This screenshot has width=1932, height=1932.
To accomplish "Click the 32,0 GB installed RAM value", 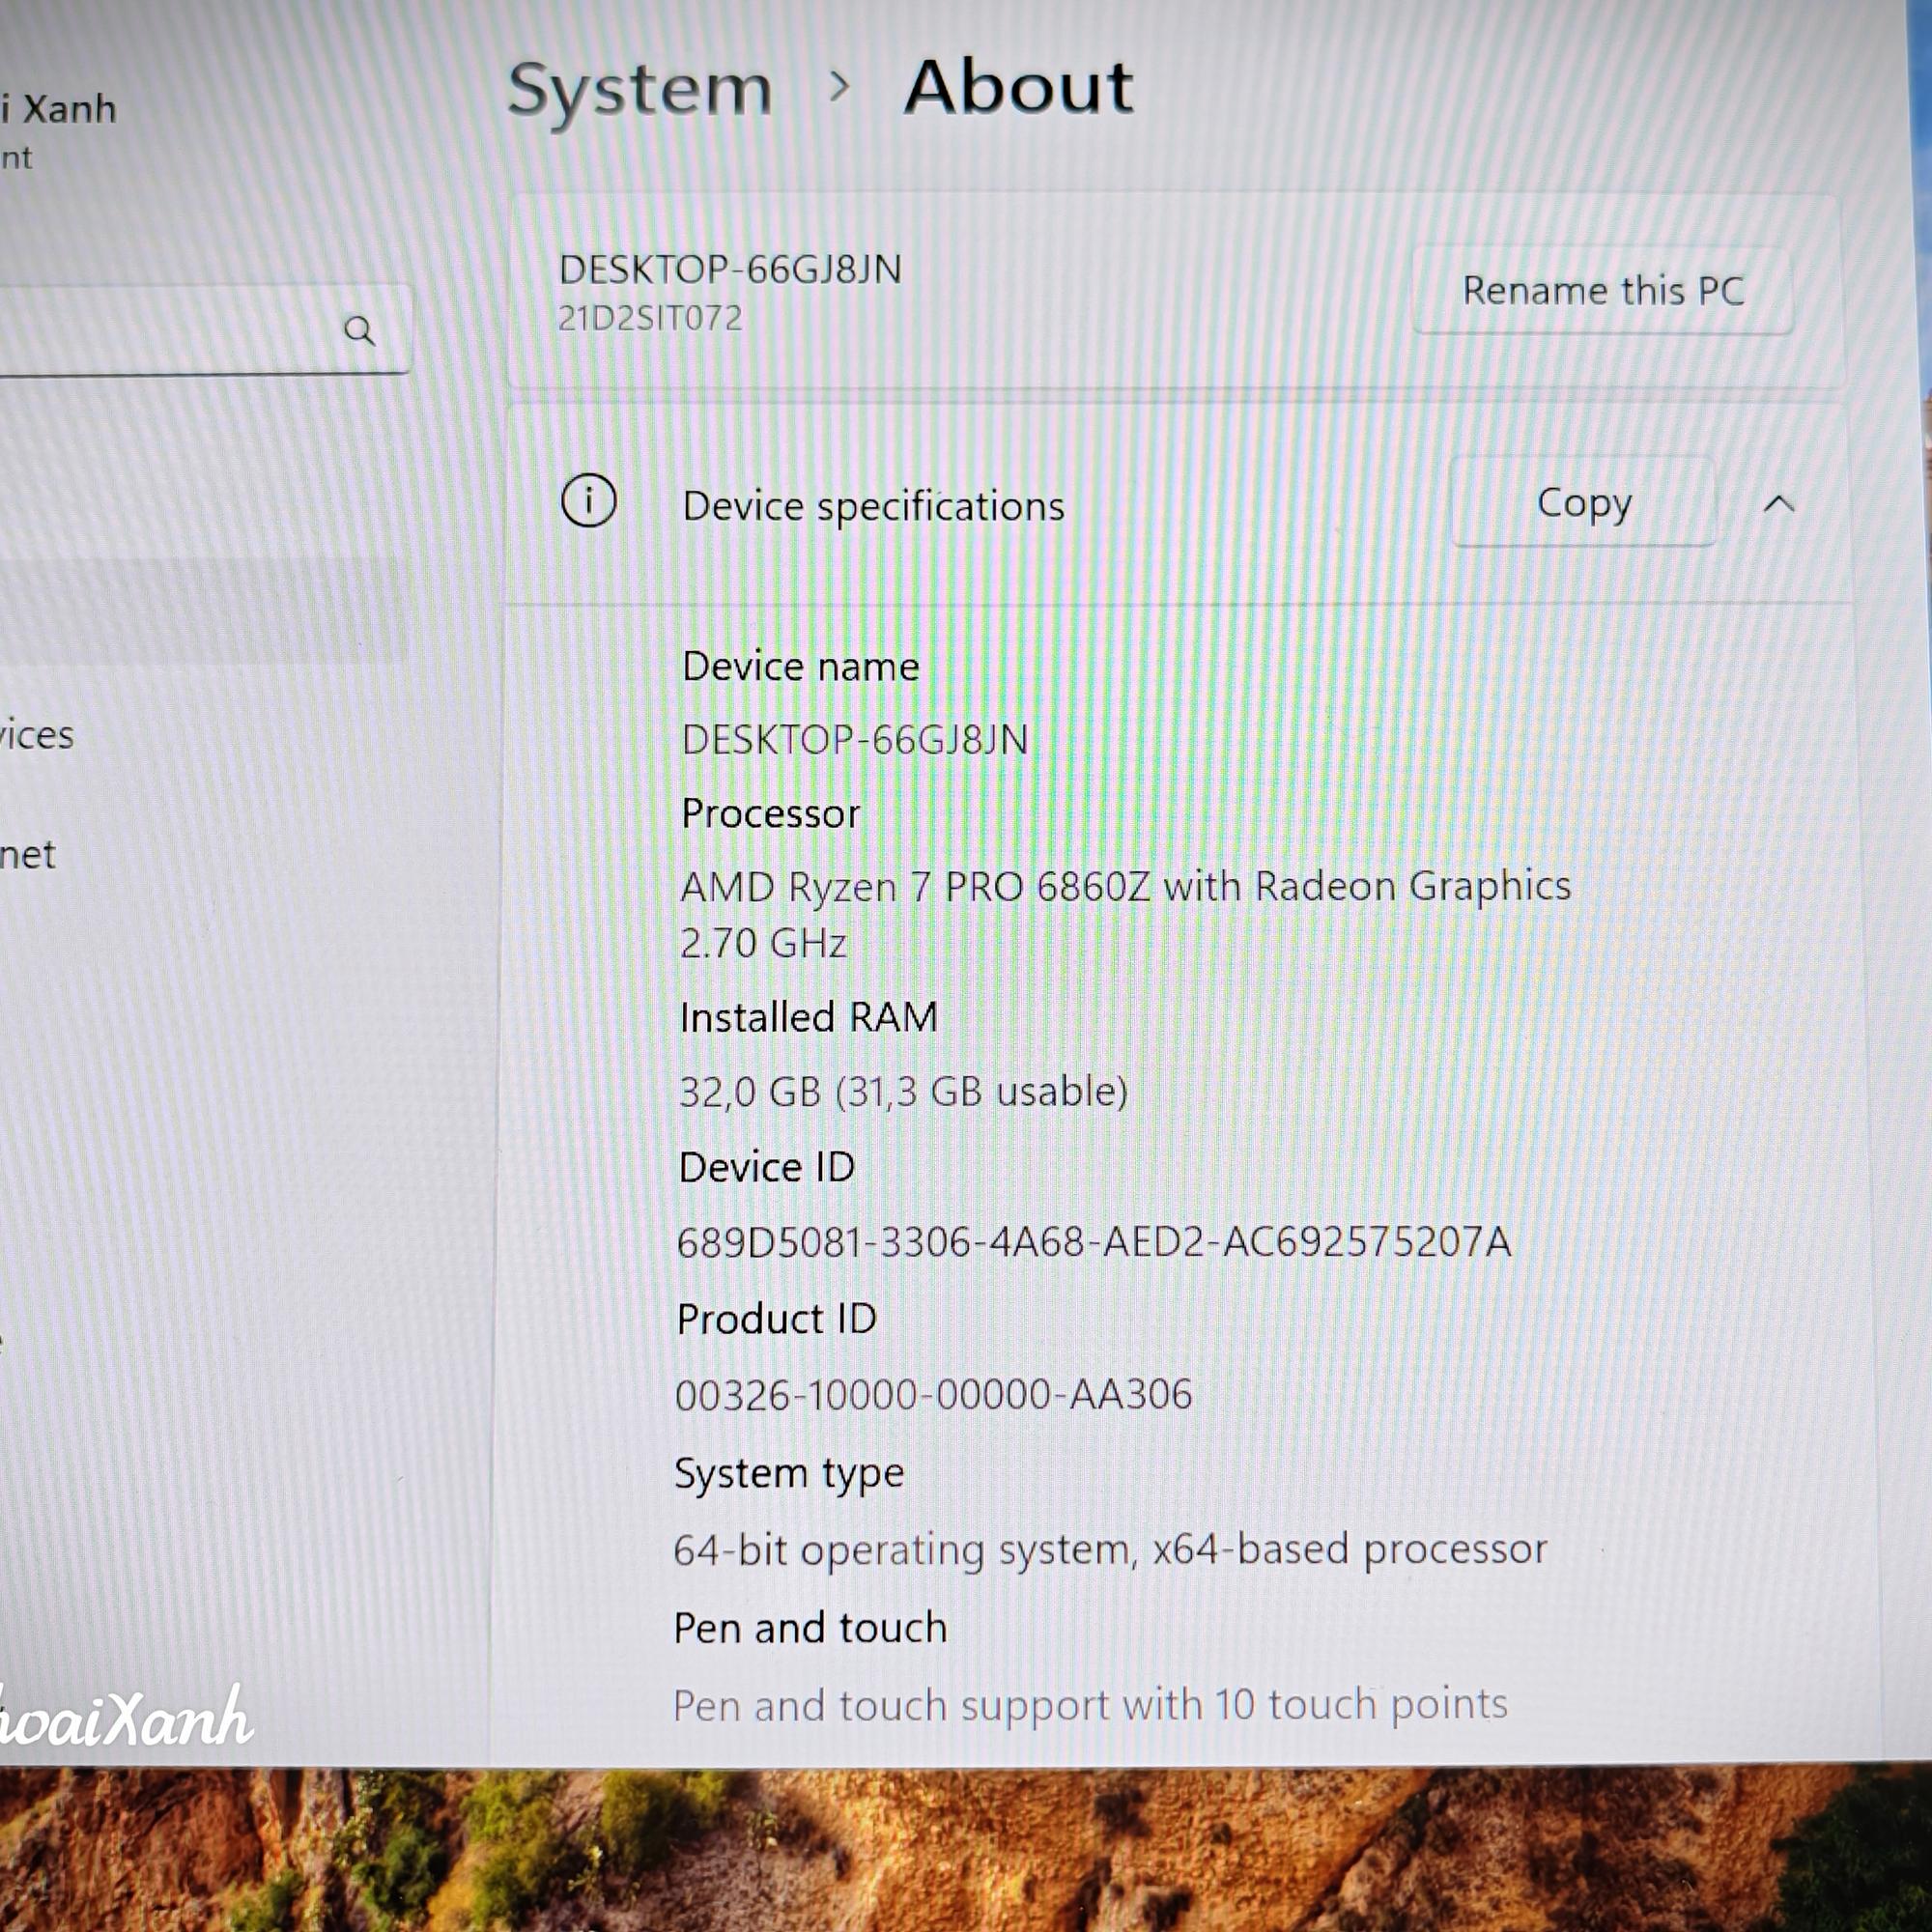I will click(x=903, y=1091).
